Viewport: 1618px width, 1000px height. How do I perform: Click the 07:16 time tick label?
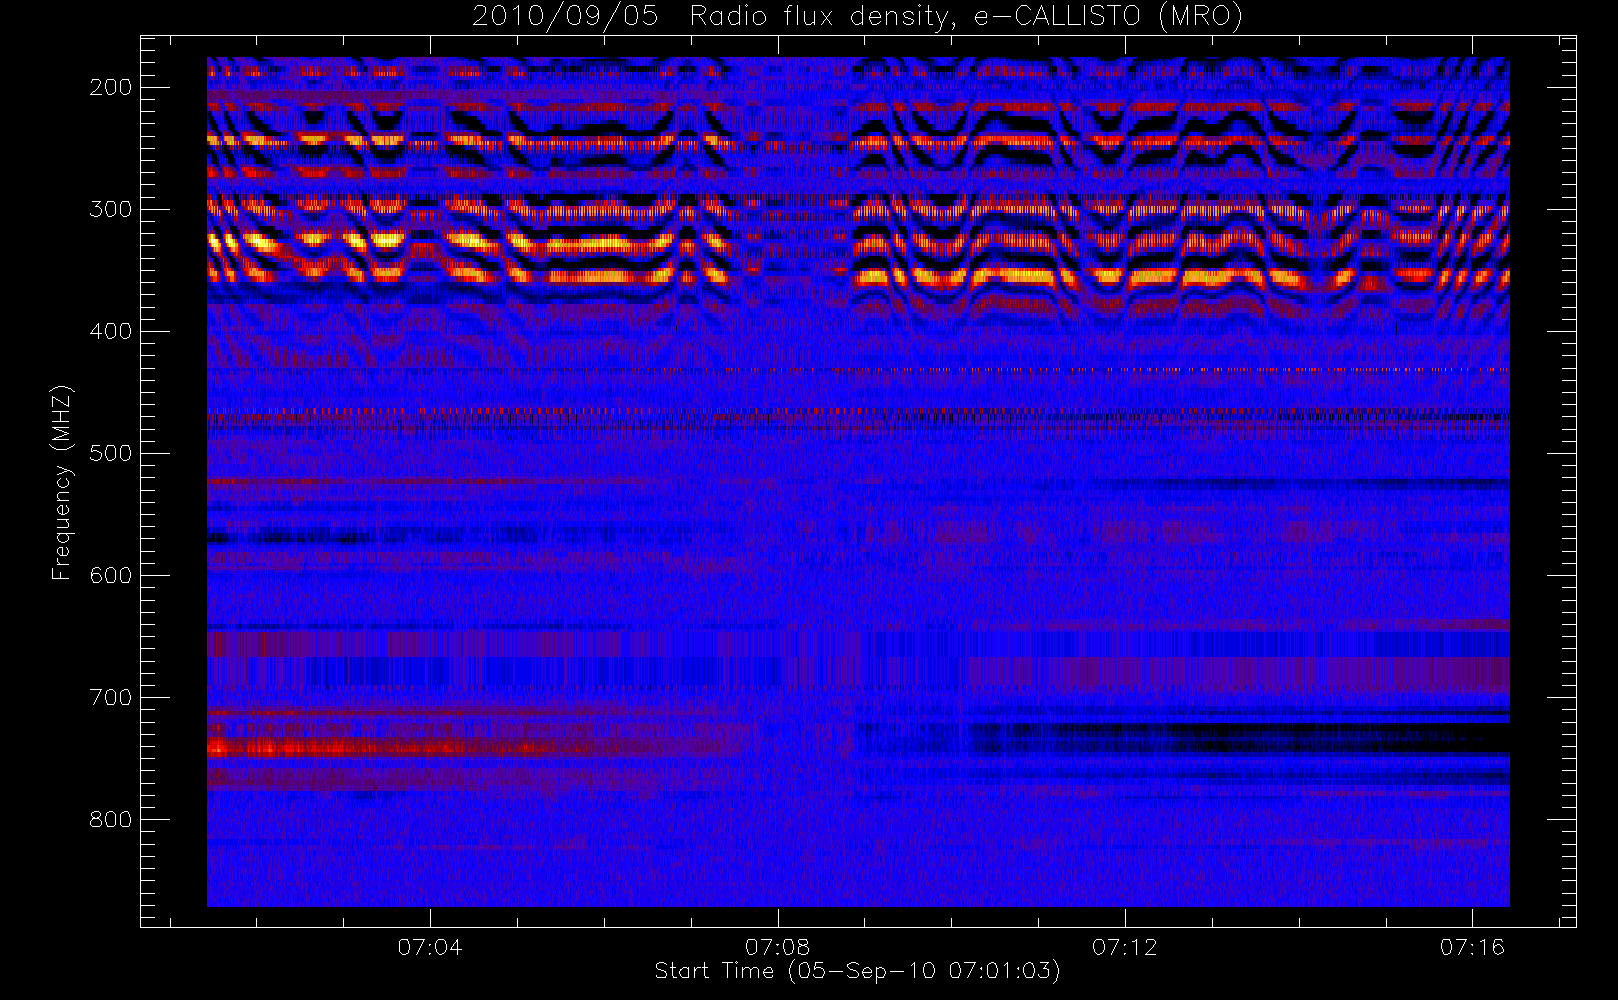(x=1472, y=947)
